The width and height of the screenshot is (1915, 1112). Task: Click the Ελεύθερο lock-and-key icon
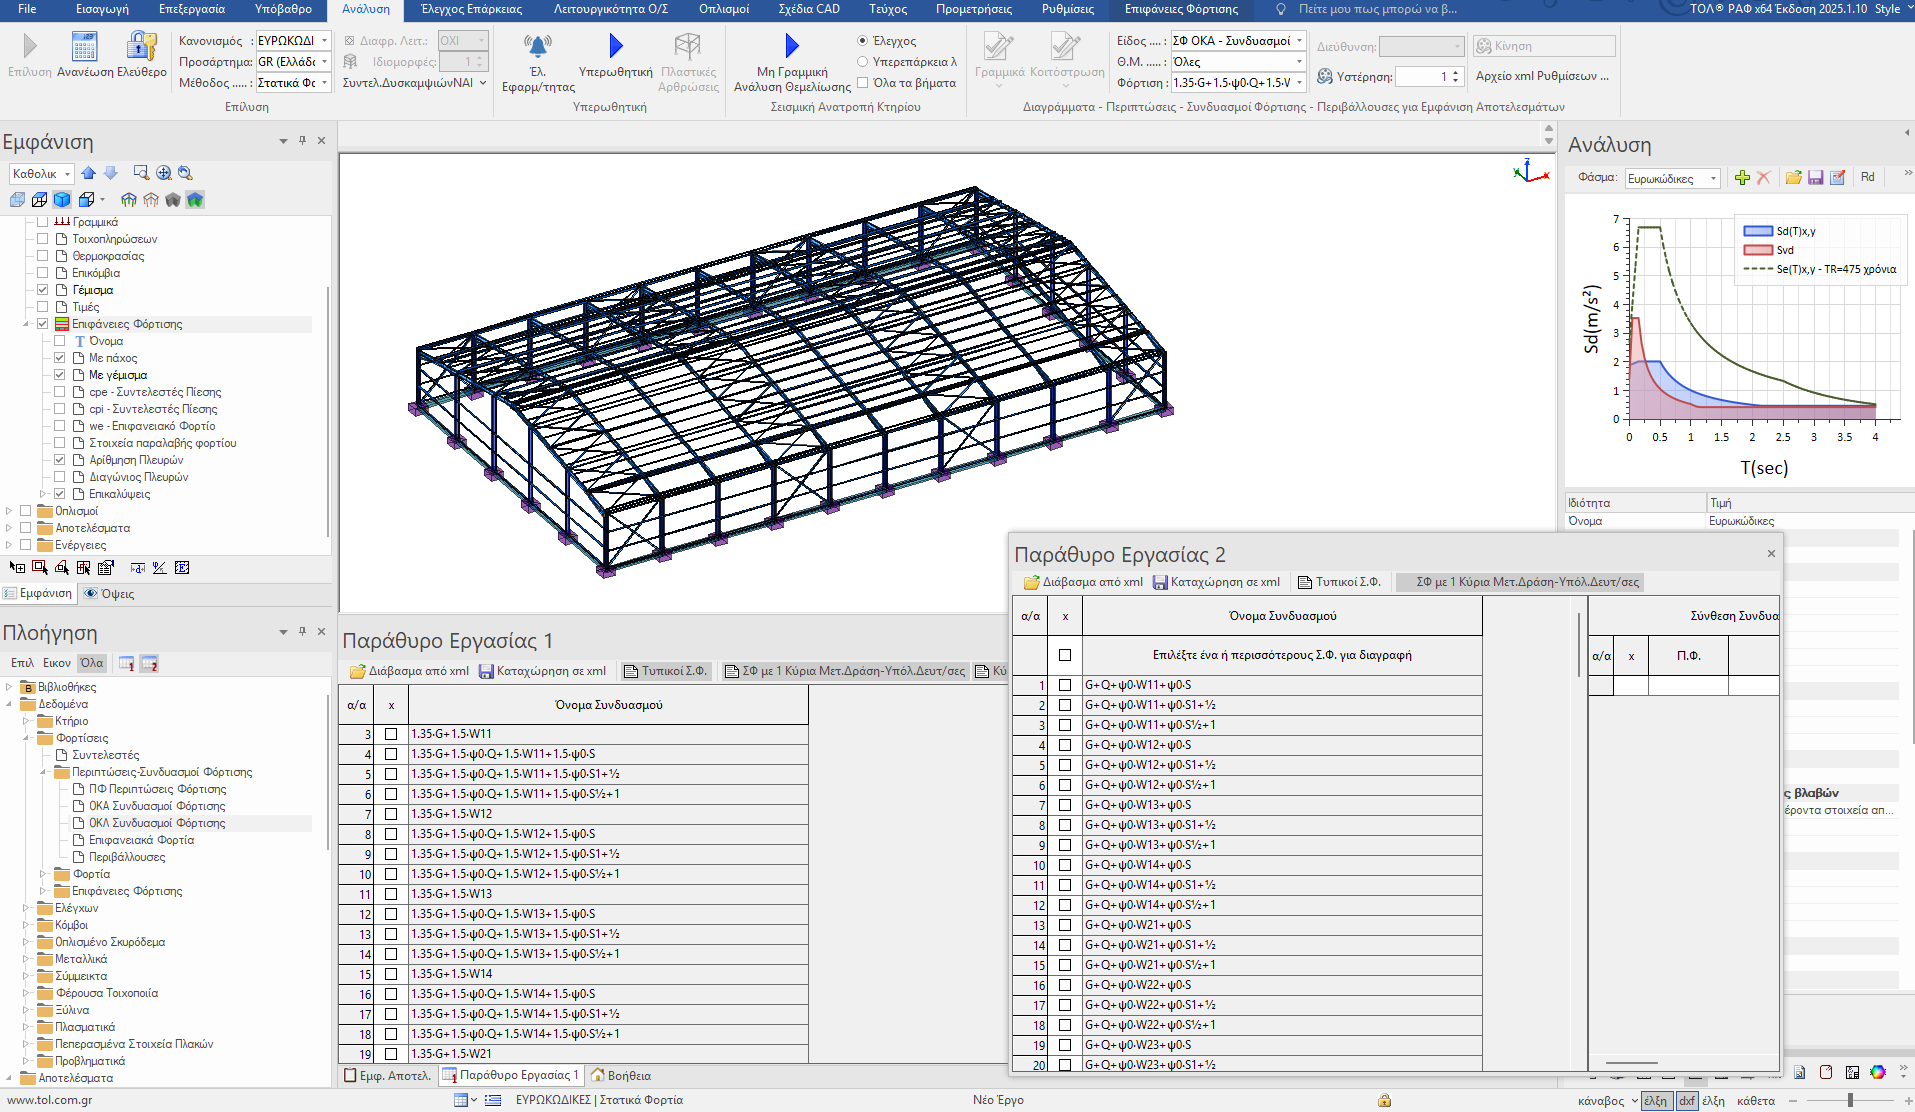pos(141,47)
